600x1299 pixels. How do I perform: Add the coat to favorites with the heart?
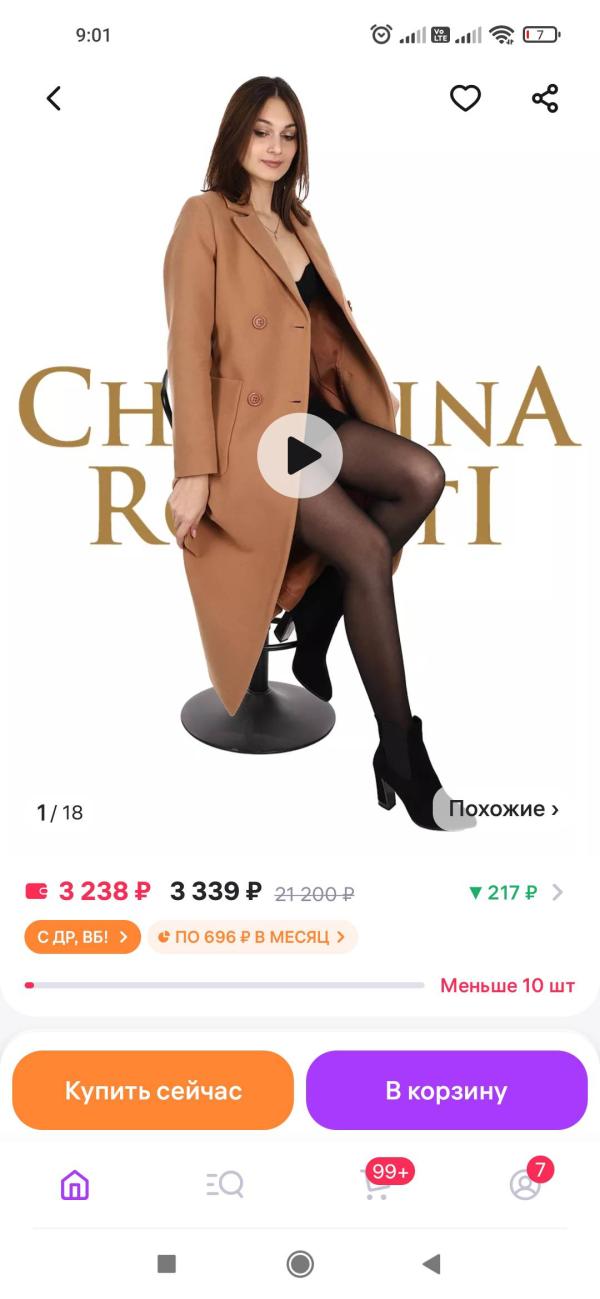pos(465,98)
